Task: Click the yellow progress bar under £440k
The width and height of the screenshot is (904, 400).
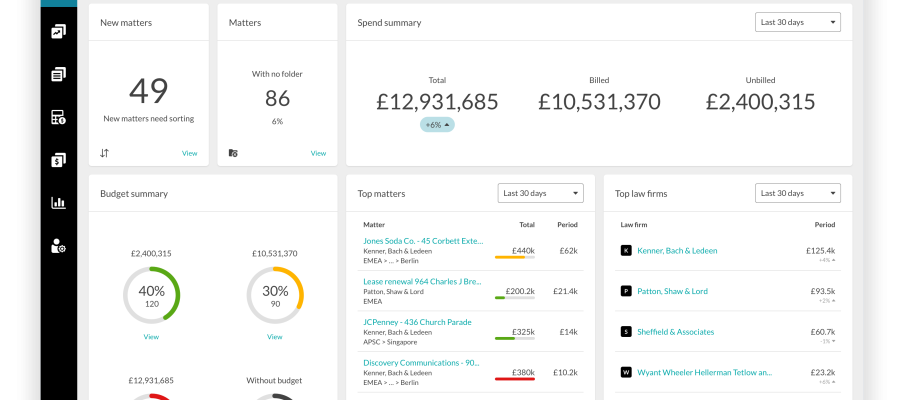Action: point(514,257)
